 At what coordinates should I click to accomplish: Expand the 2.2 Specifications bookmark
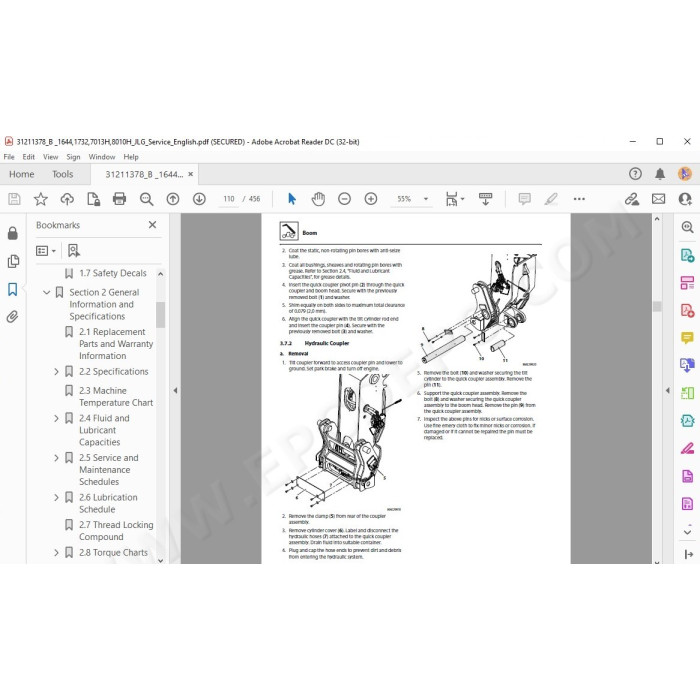56,371
